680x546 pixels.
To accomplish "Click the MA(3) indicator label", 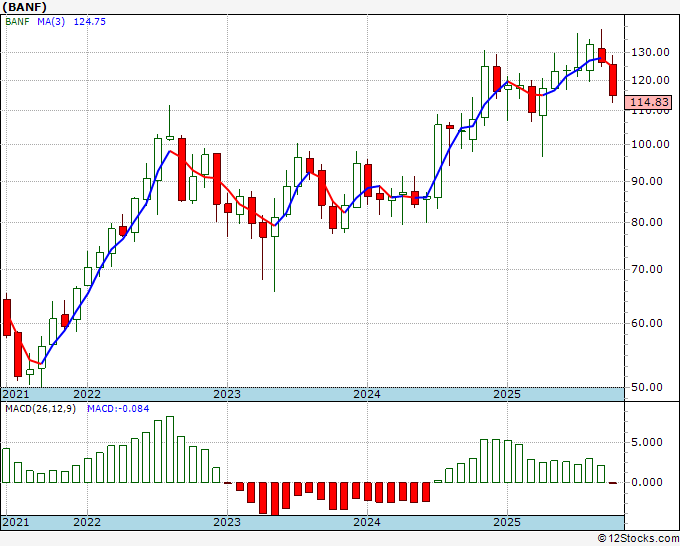I will click(51, 22).
